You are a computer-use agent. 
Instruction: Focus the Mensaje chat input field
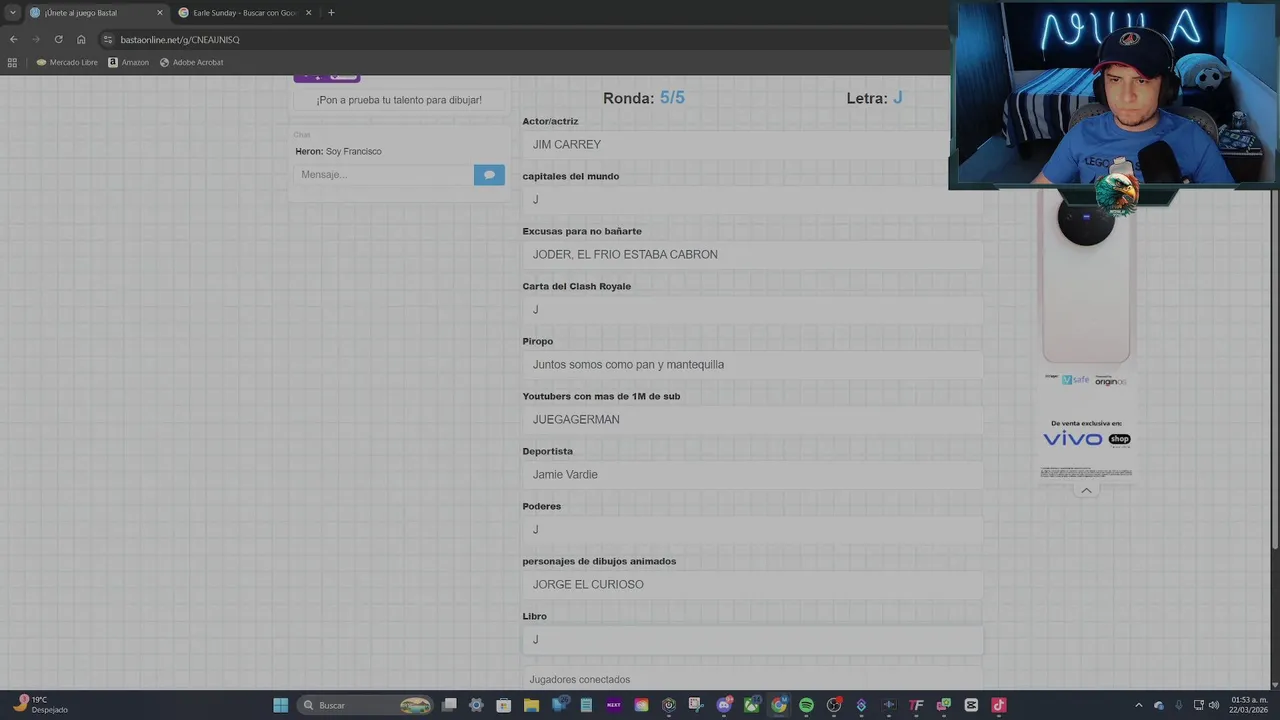pyautogui.click(x=384, y=174)
